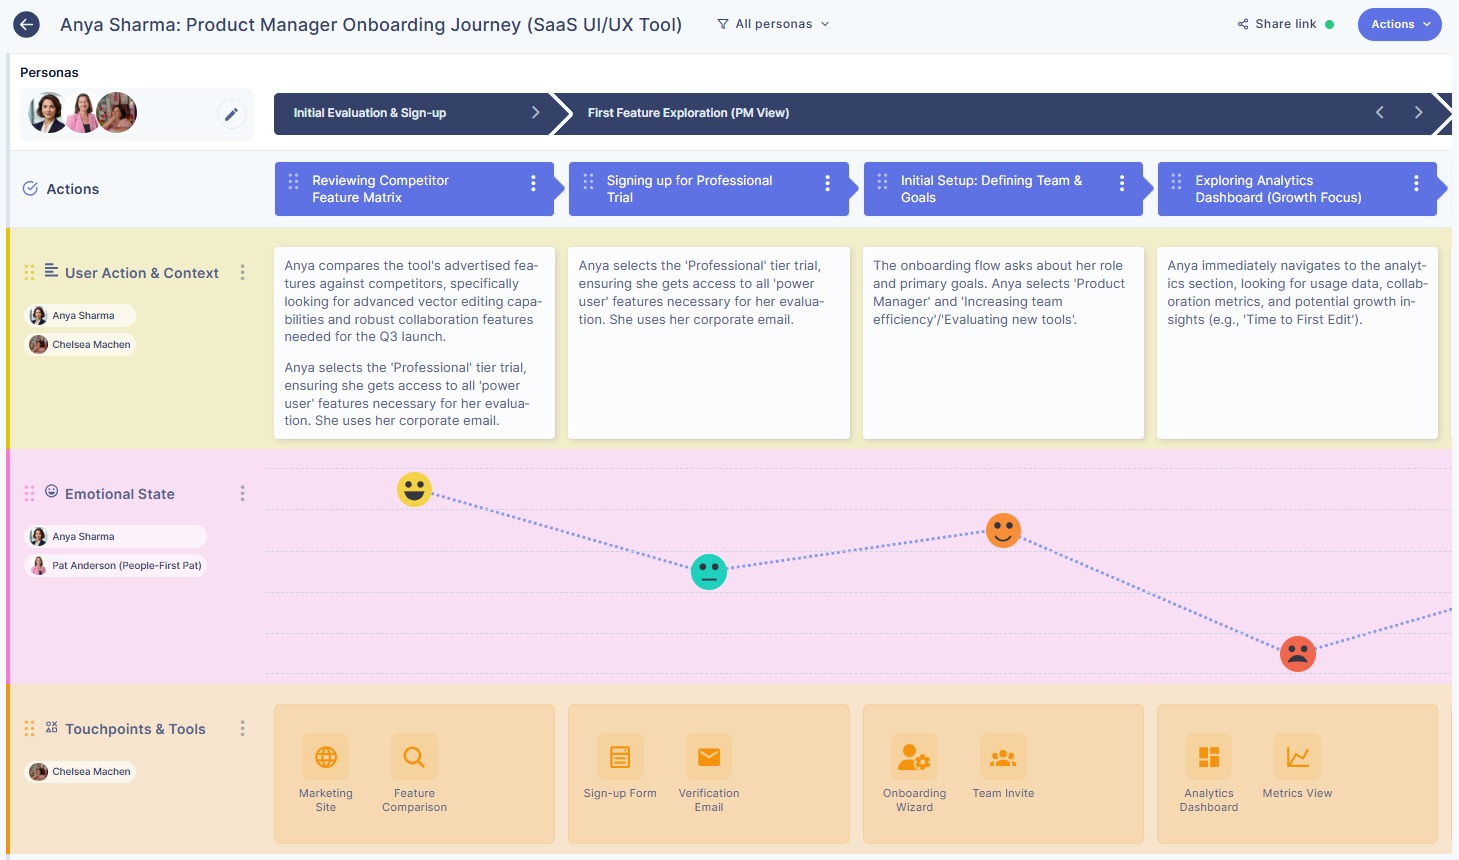
Task: Select the Marketing Site globe icon
Action: click(x=325, y=756)
